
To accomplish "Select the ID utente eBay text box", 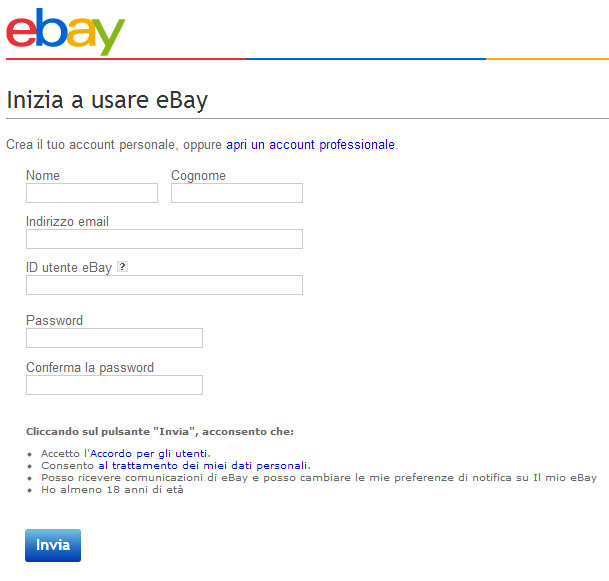I will pyautogui.click(x=164, y=285).
